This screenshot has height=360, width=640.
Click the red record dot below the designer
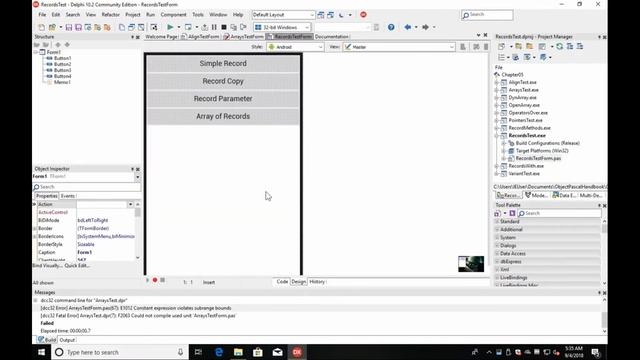pyautogui.click(x=155, y=280)
